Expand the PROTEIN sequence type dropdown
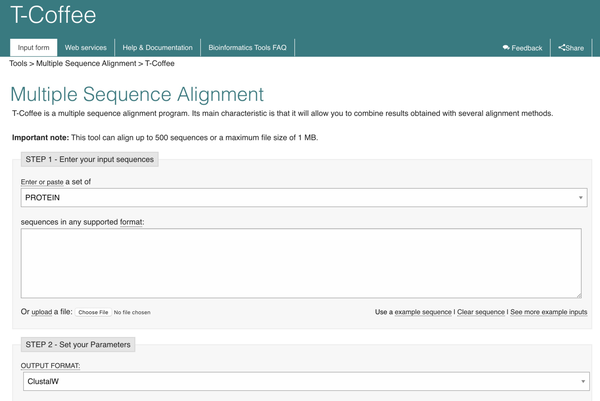Viewport: 600px width, 401px height. tap(302, 198)
